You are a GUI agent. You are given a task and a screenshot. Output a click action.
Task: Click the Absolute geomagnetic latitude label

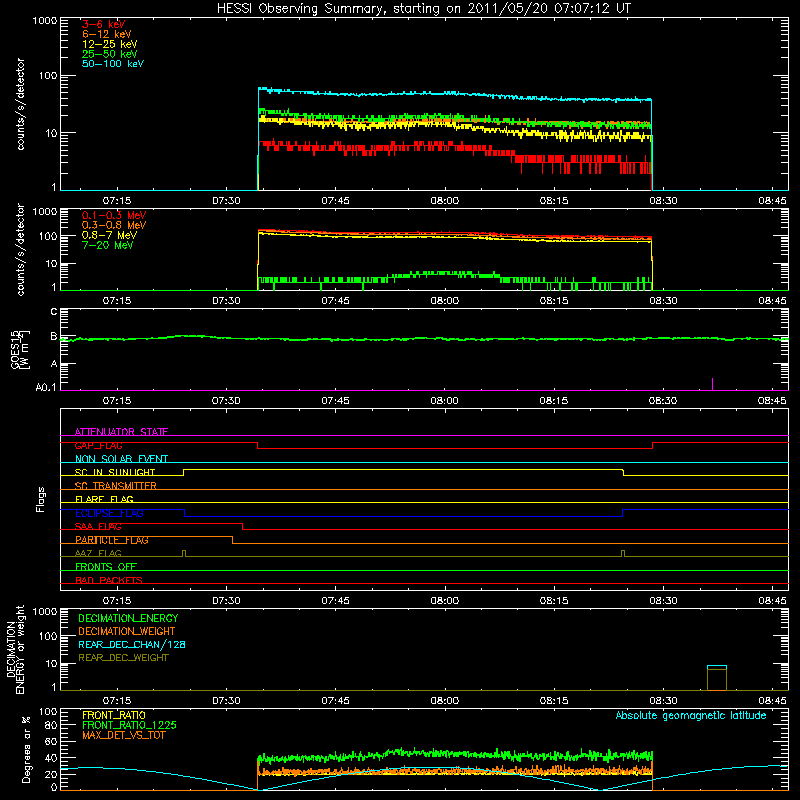point(691,715)
